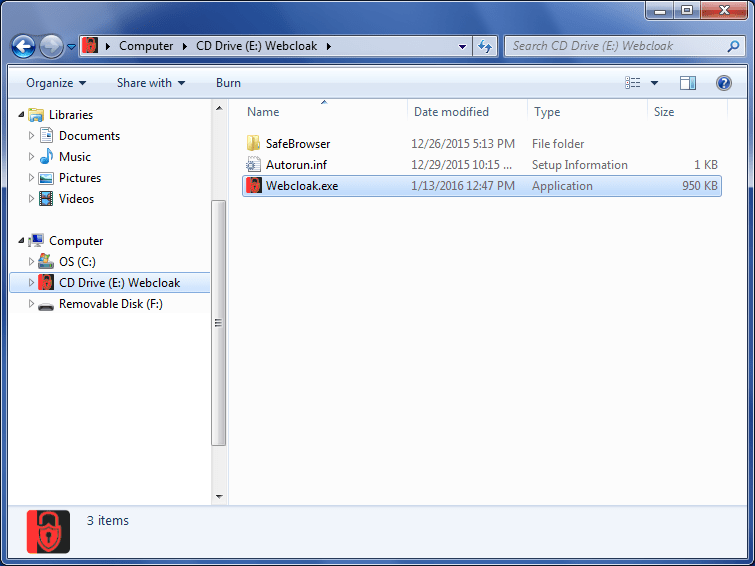Screen dimensions: 755x566
Task: Click navigation pane scrollbar down arrow
Action: (x=219, y=497)
